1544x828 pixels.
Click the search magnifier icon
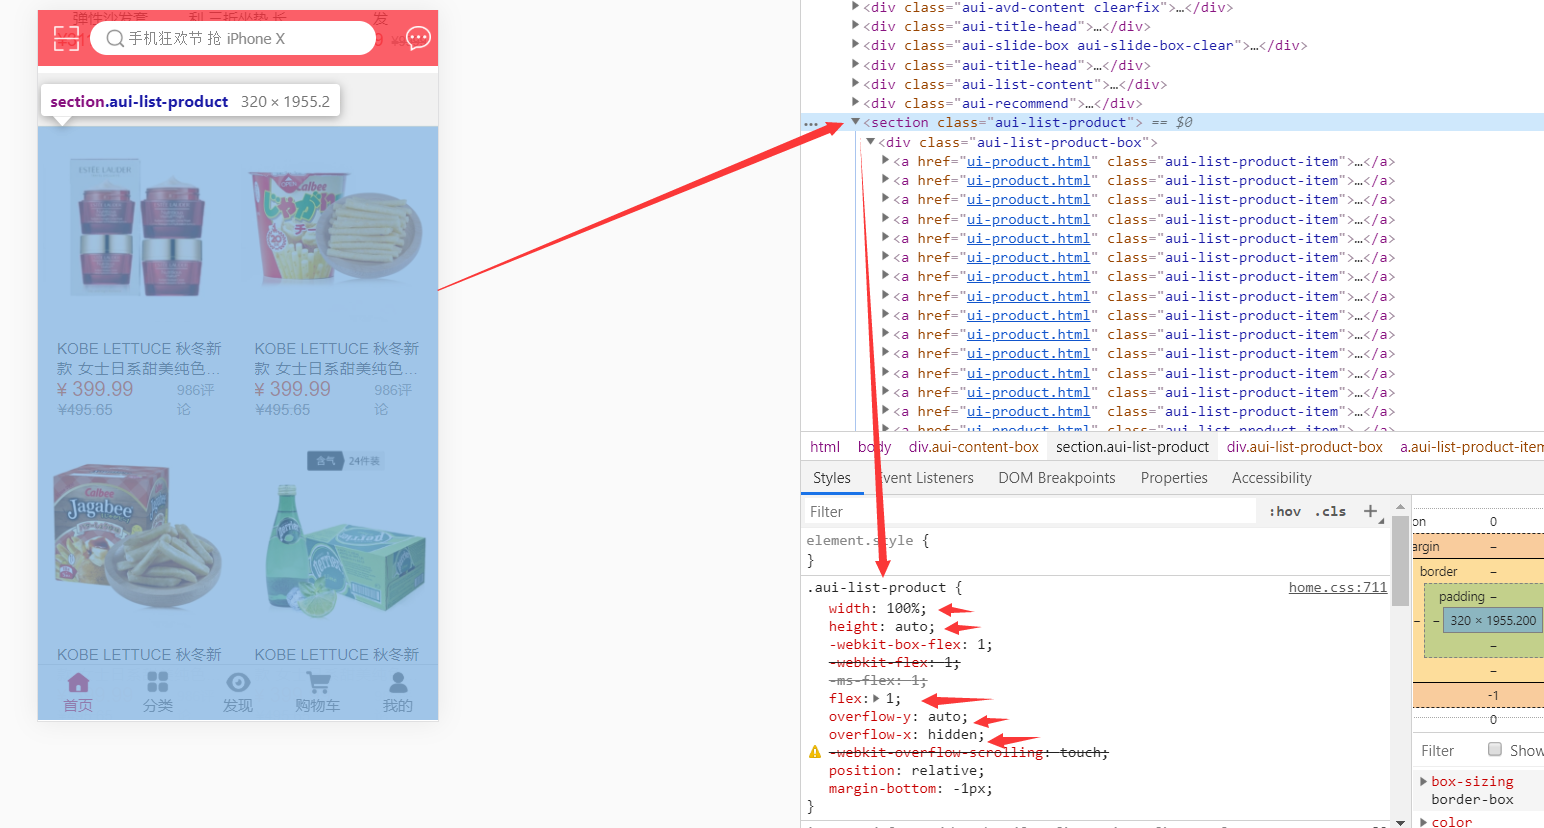115,38
